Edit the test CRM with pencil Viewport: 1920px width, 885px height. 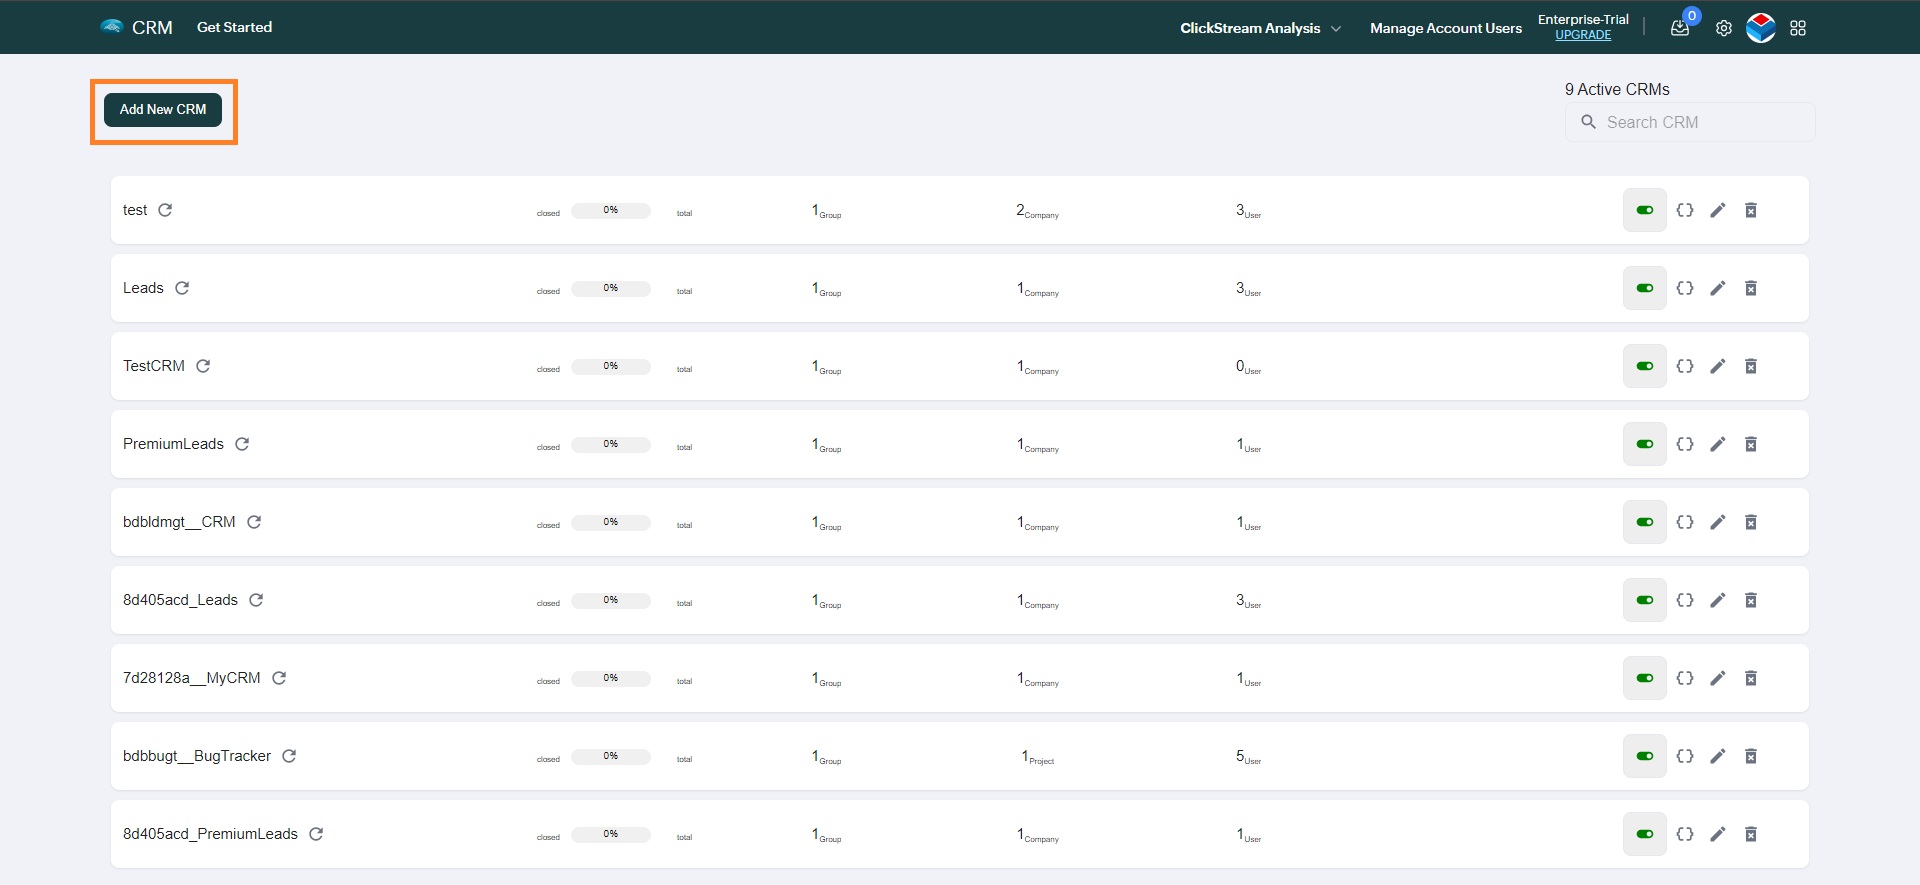click(1718, 210)
